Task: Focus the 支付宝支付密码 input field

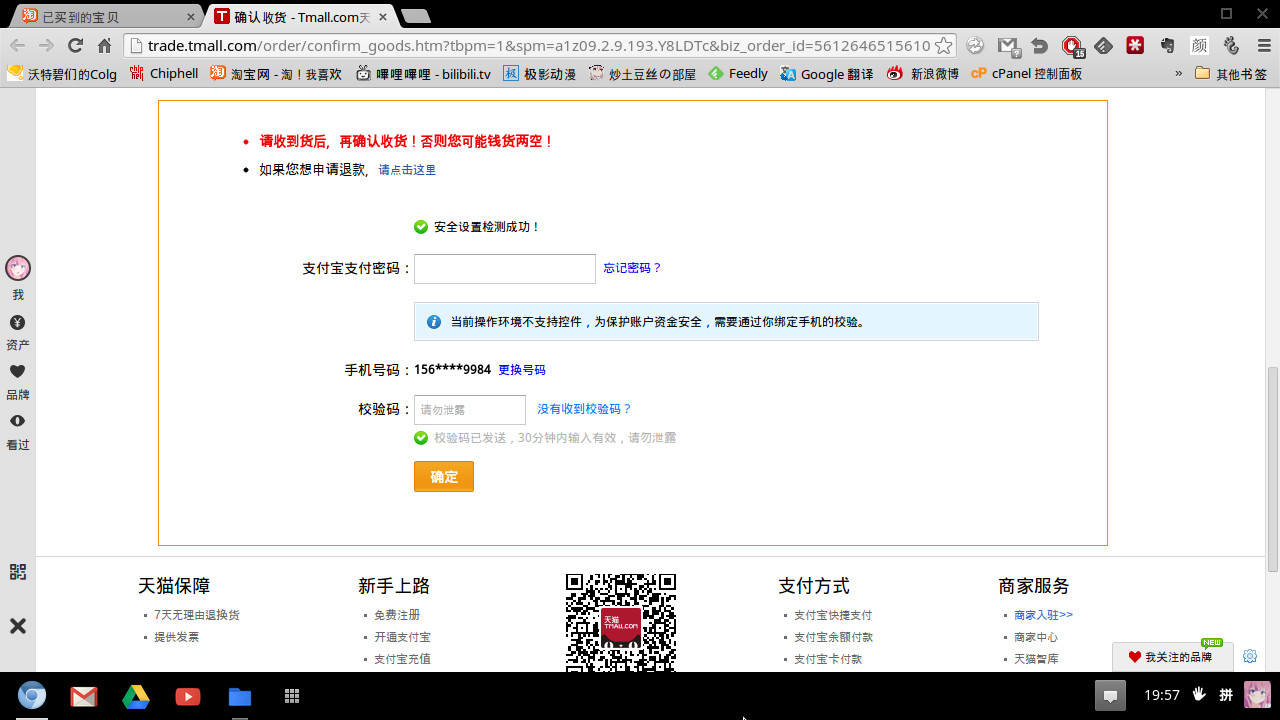Action: point(504,269)
